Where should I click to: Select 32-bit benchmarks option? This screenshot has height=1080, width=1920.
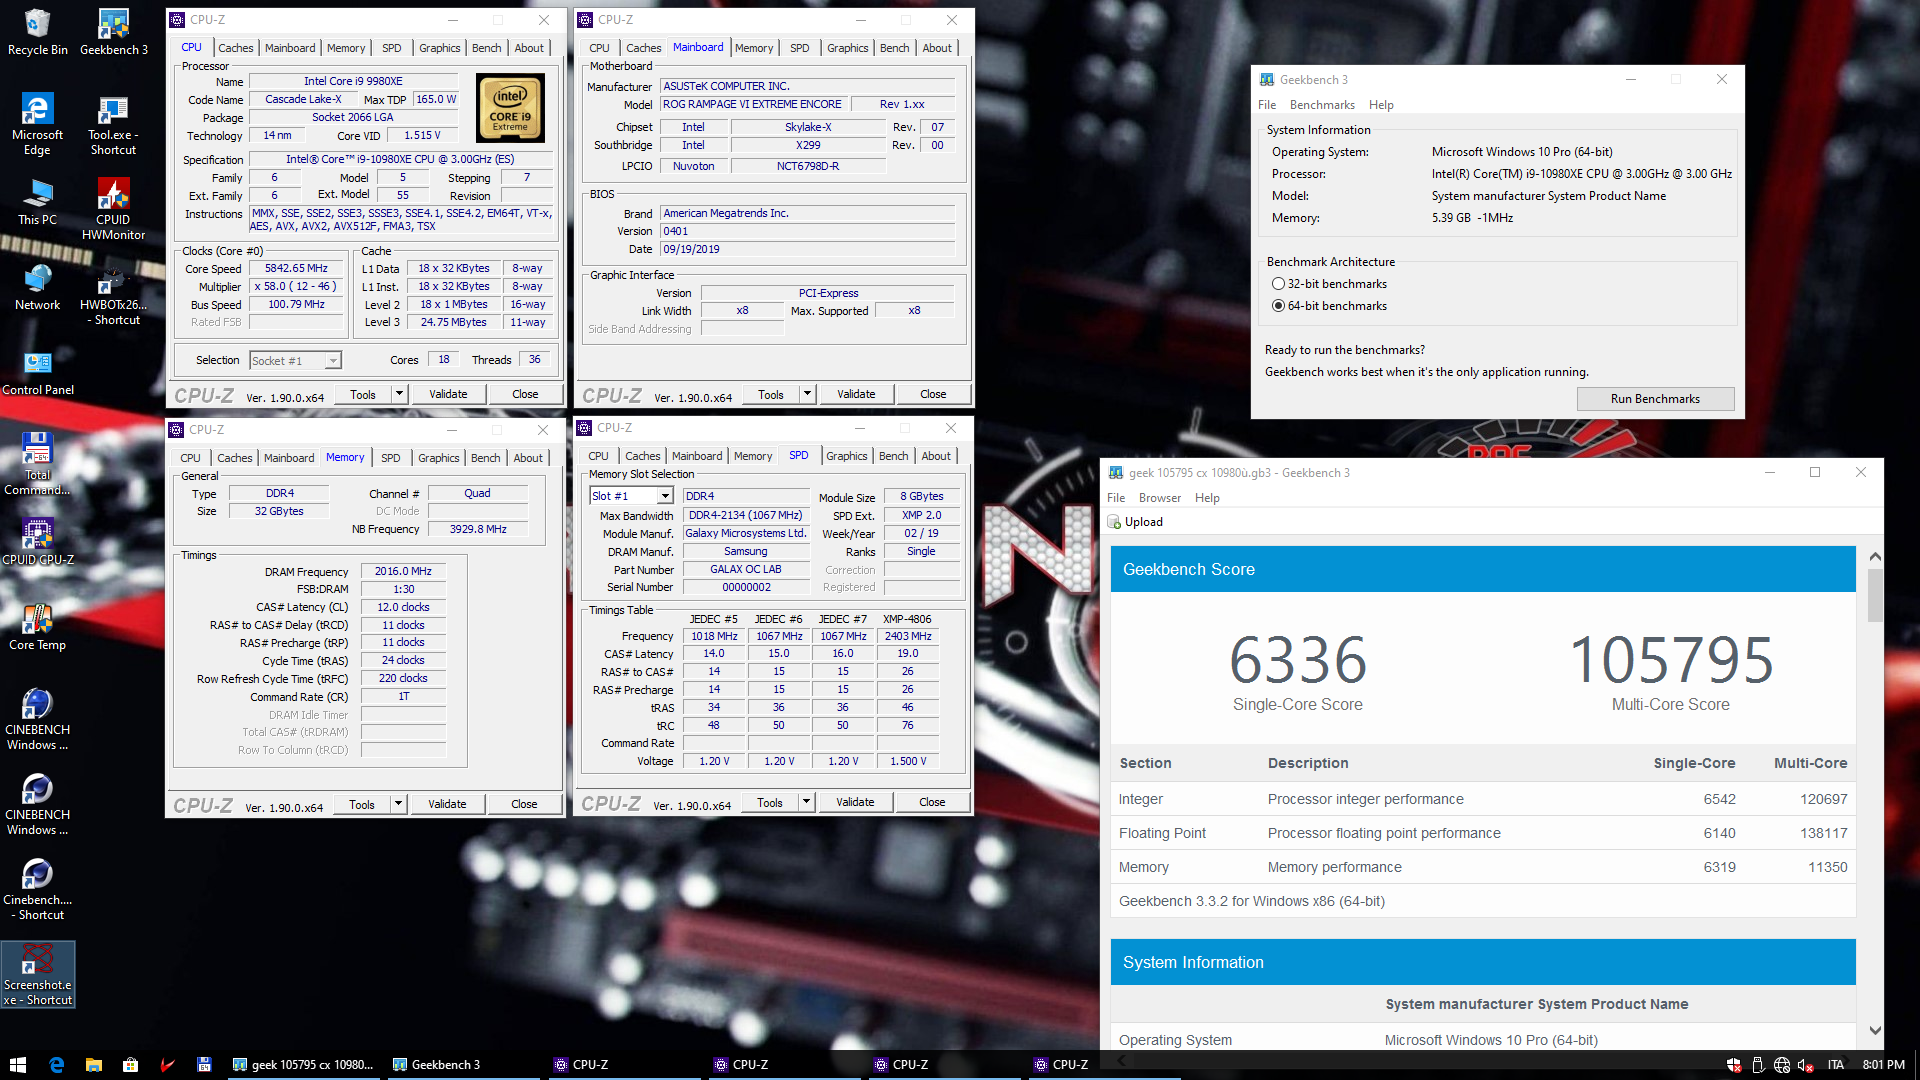point(1329,284)
